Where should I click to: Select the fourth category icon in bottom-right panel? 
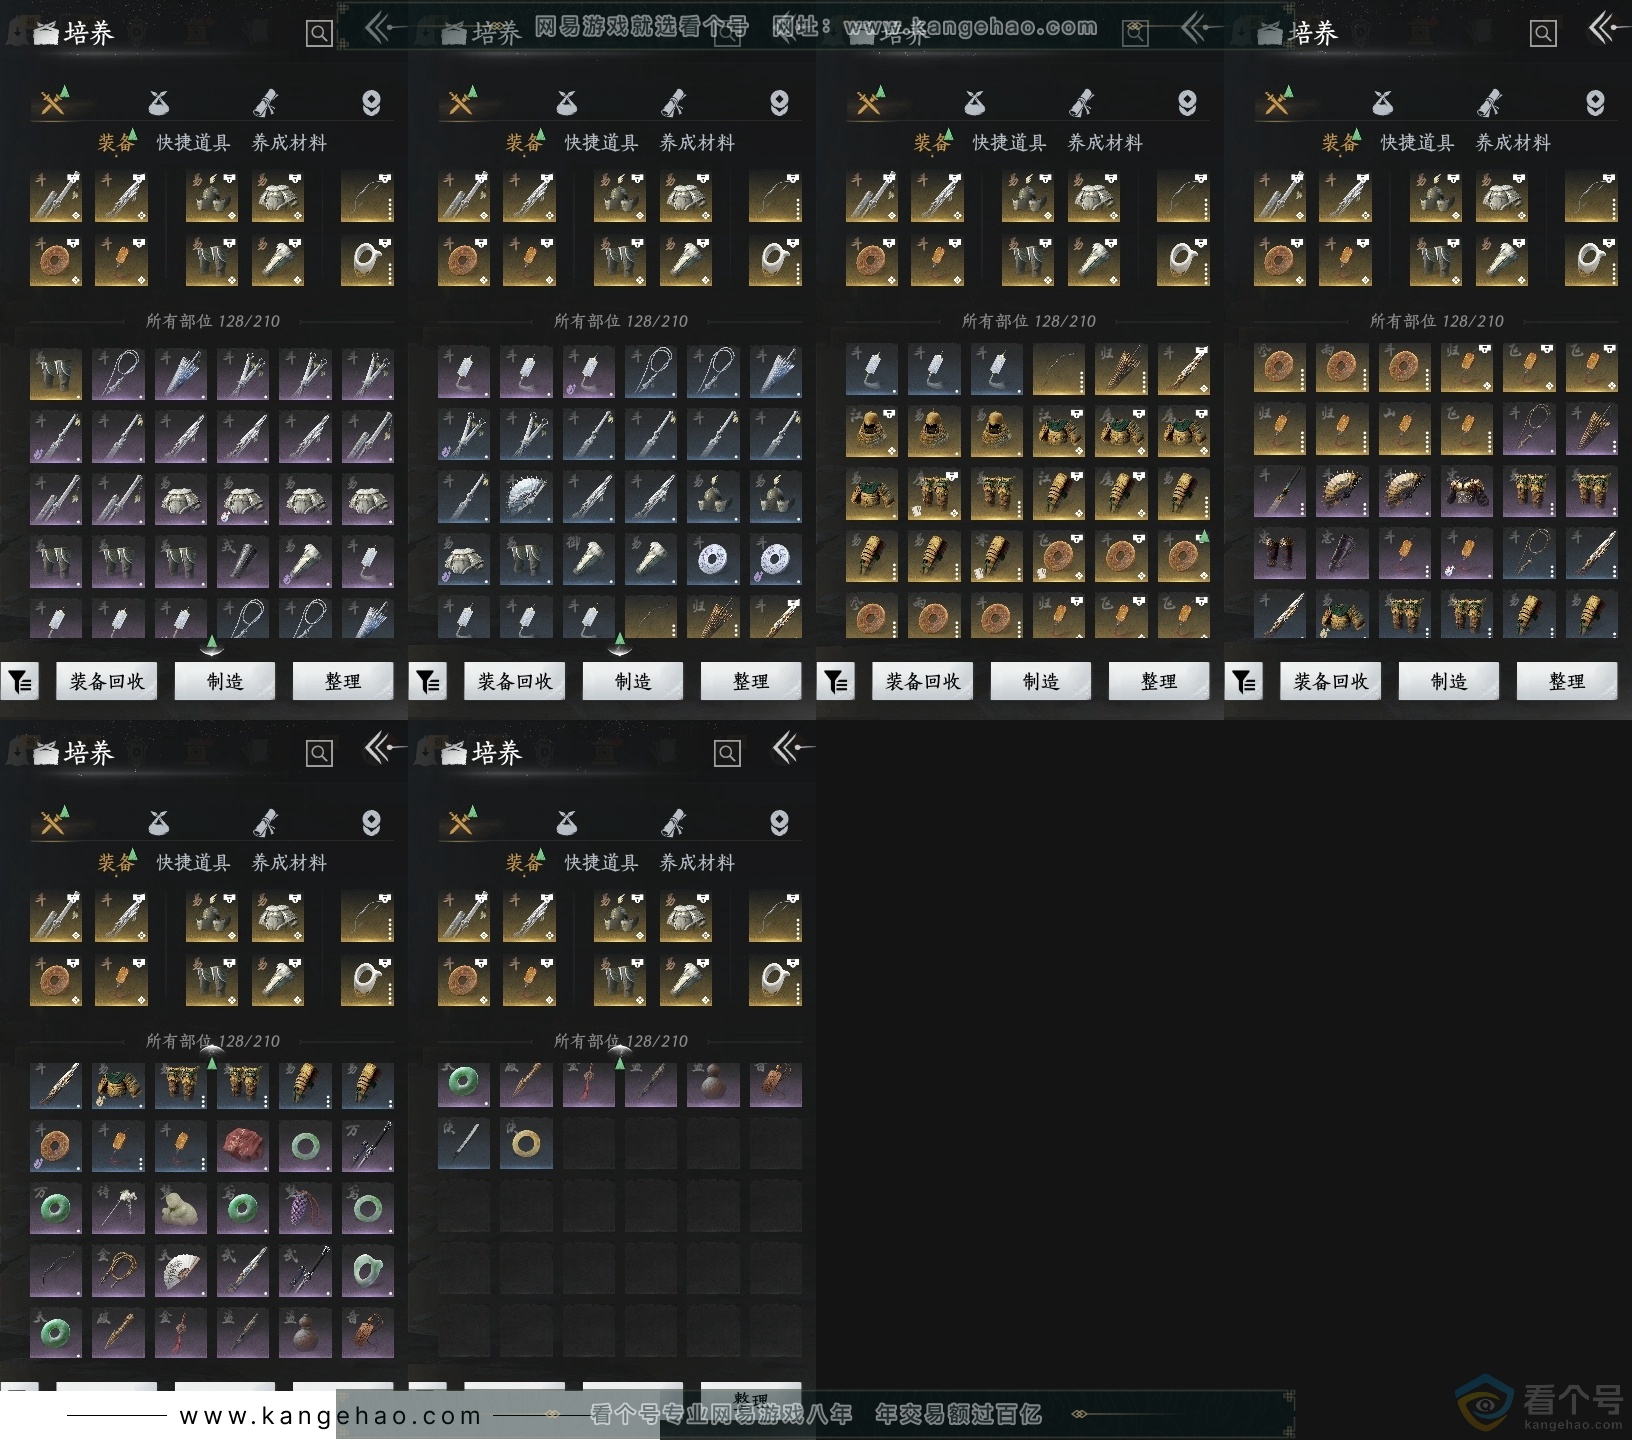pos(779,822)
